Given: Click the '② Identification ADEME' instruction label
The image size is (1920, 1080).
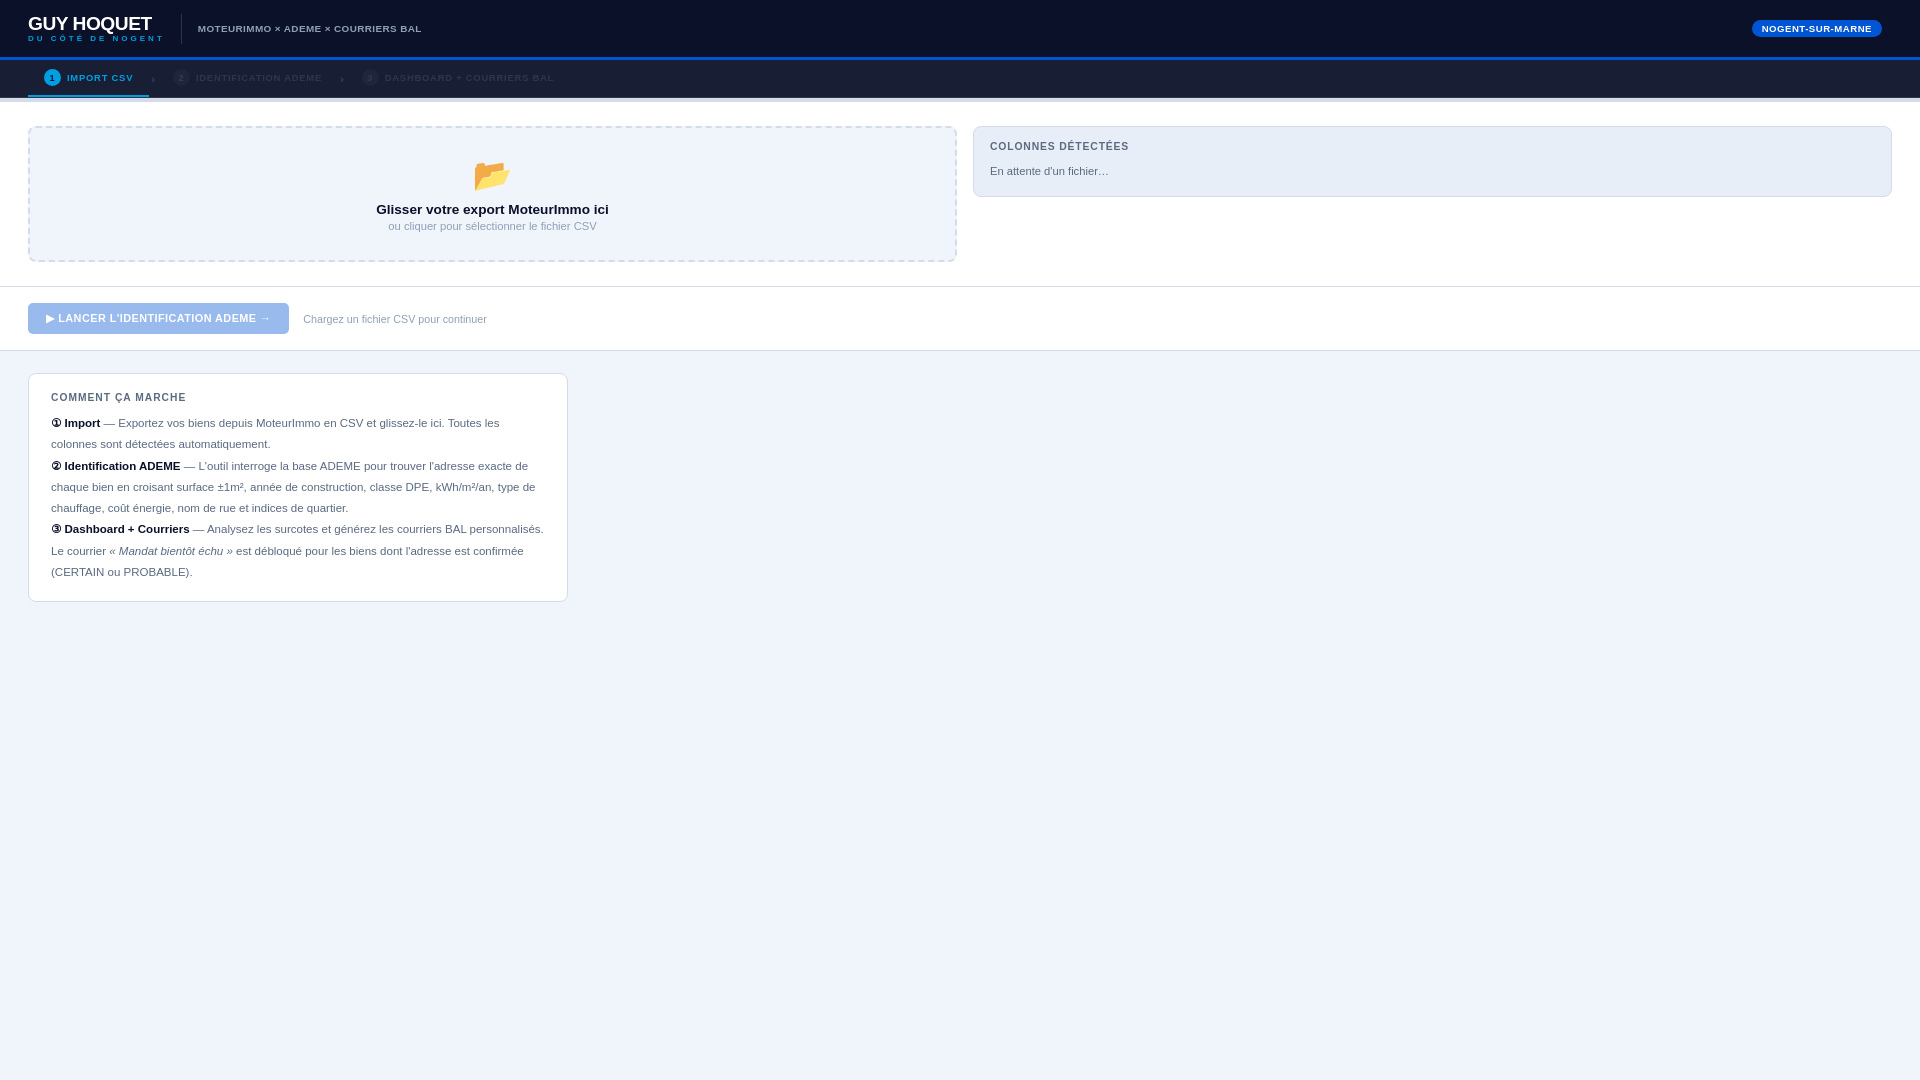Looking at the screenshot, I should pyautogui.click(x=116, y=467).
